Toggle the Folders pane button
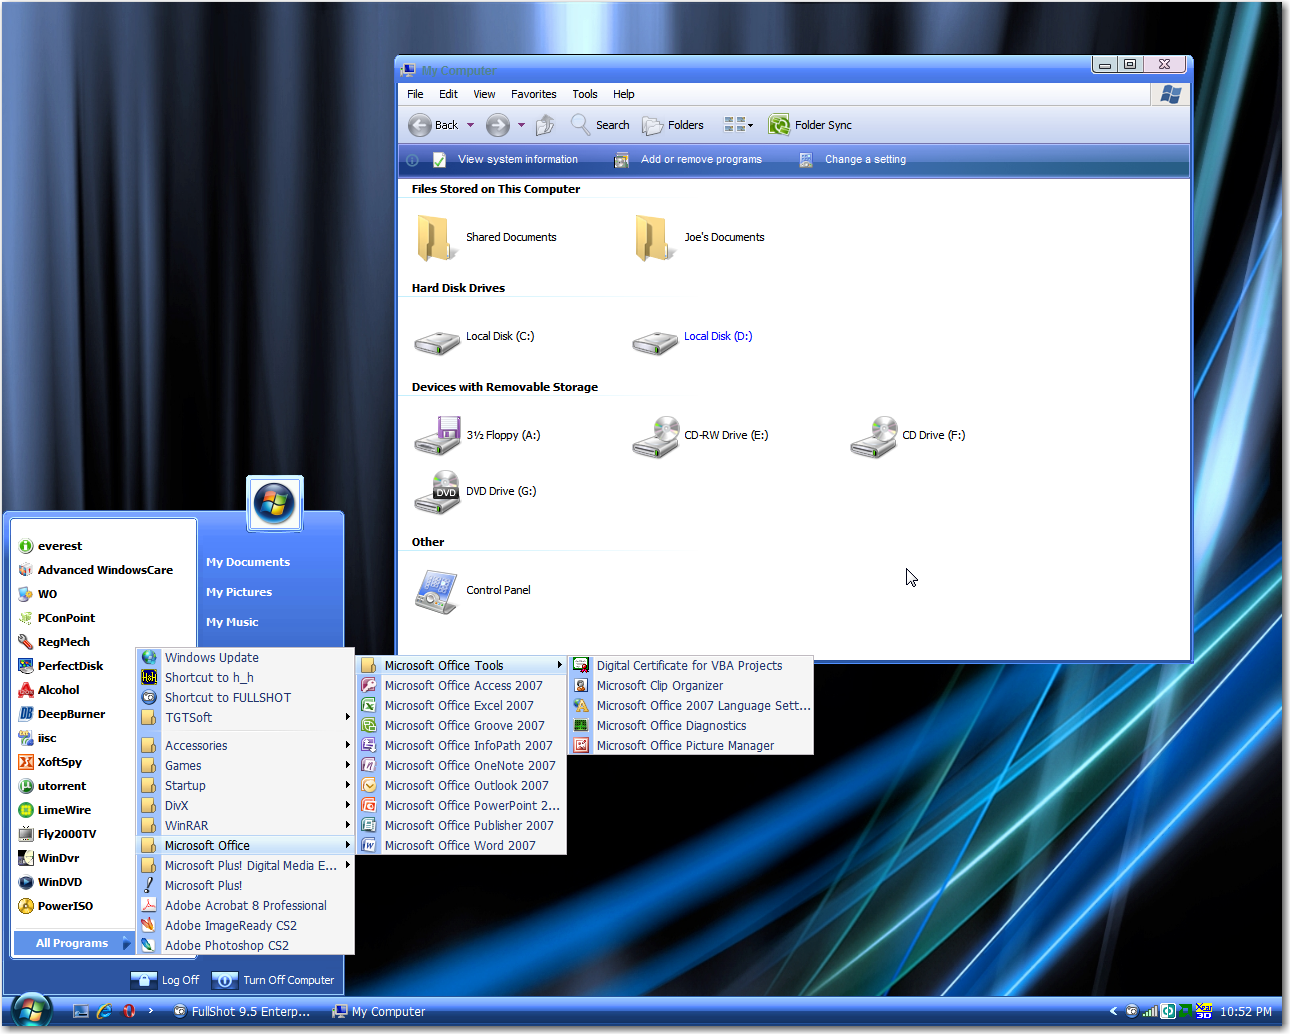The width and height of the screenshot is (1290, 1034). [x=673, y=125]
